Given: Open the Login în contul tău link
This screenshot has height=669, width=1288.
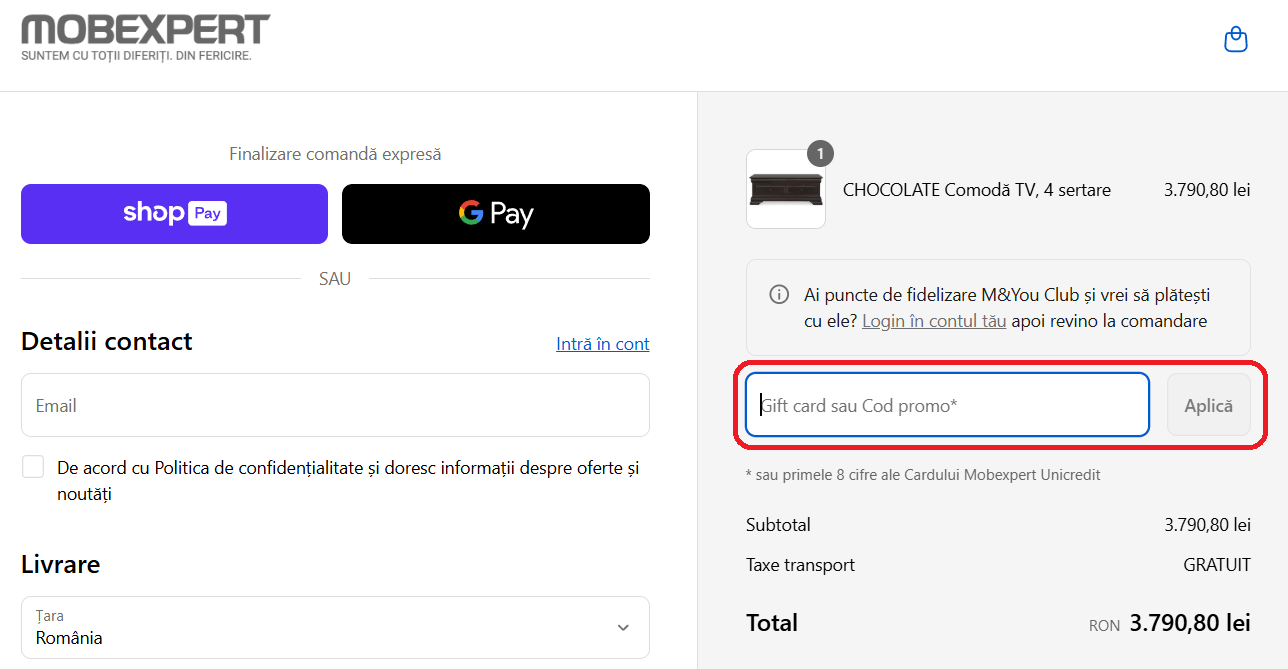Looking at the screenshot, I should click(x=934, y=321).
